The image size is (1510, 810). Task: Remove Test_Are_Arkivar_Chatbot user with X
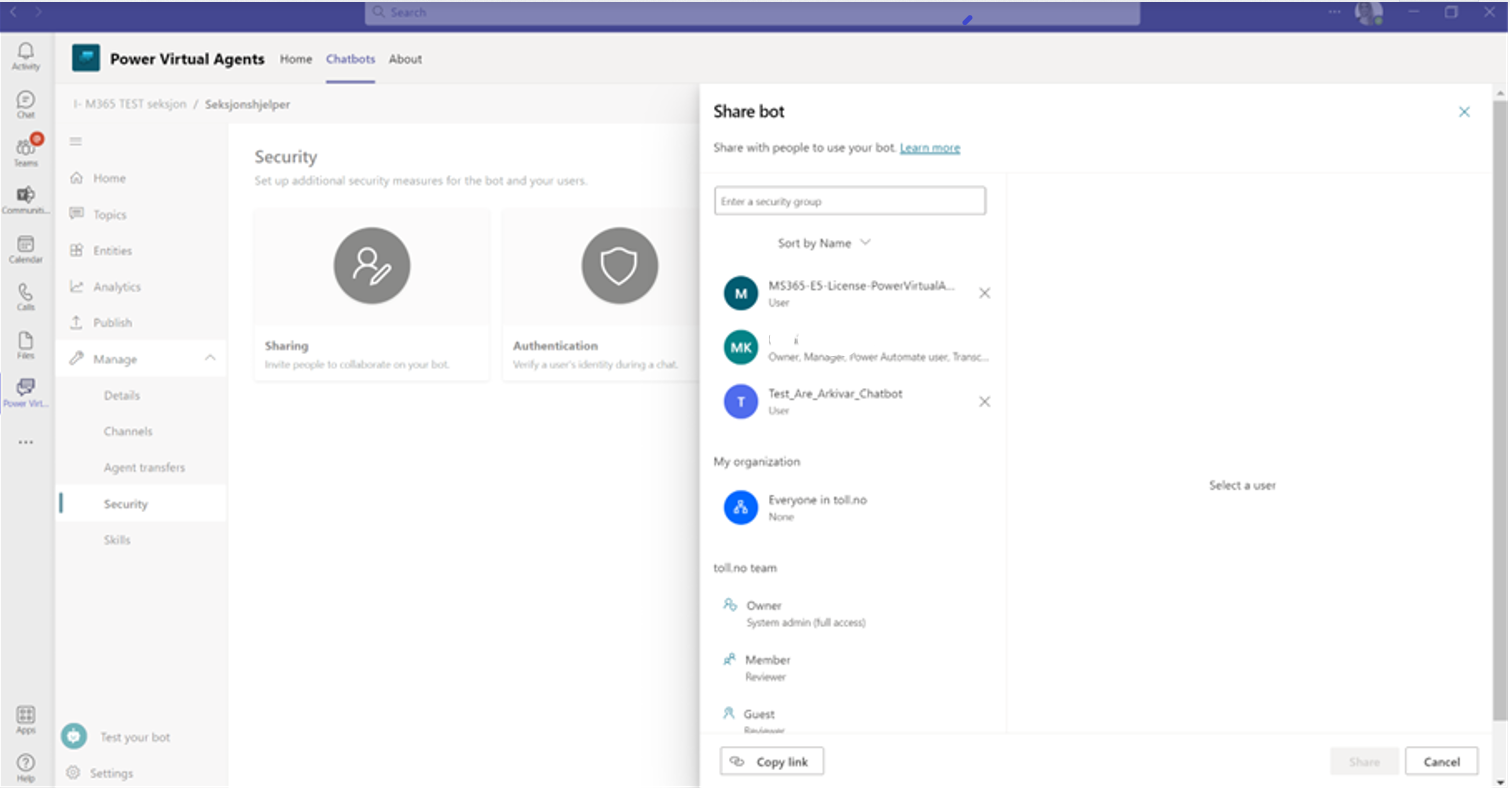click(984, 401)
